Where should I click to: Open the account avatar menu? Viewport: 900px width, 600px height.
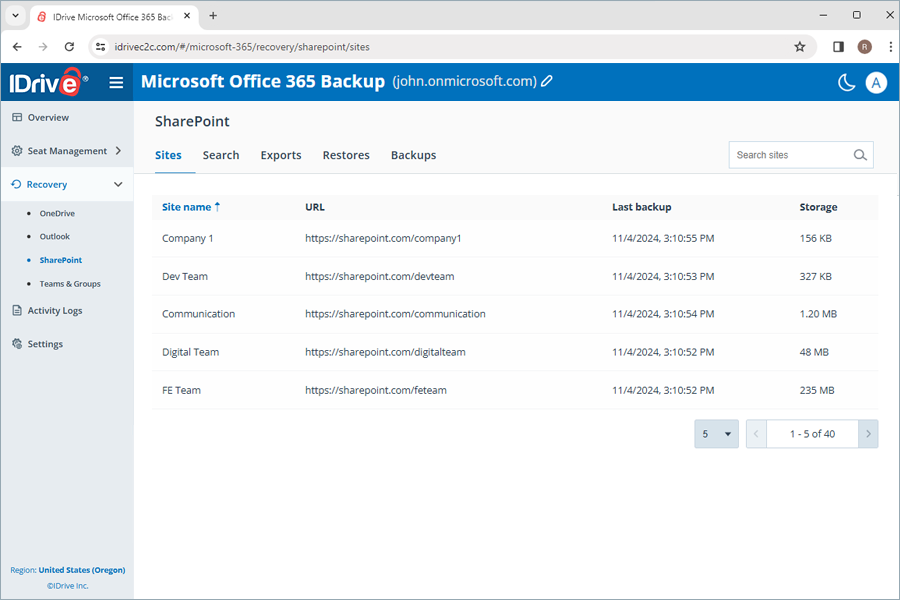click(x=876, y=82)
